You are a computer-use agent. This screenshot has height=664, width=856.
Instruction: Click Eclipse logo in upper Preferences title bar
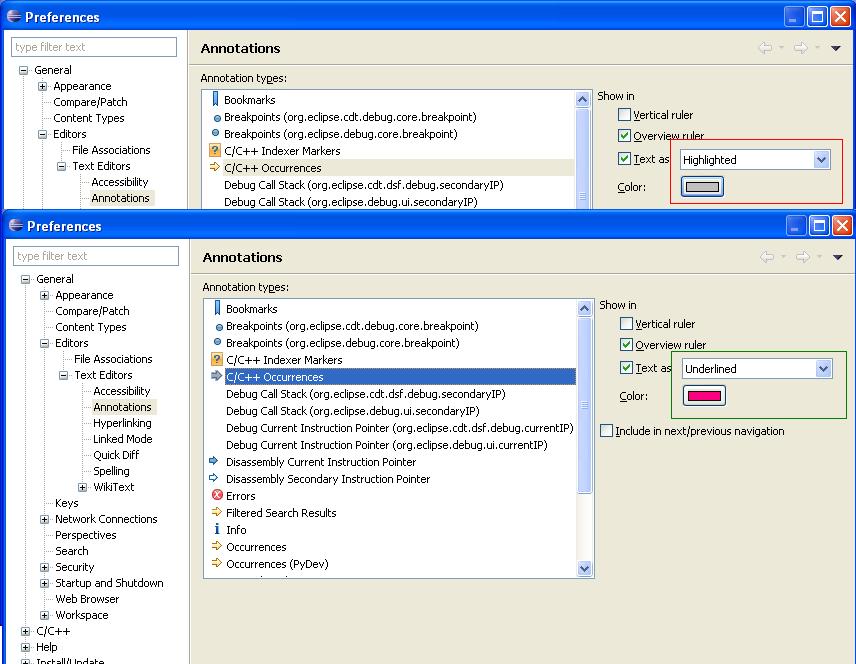[14, 16]
